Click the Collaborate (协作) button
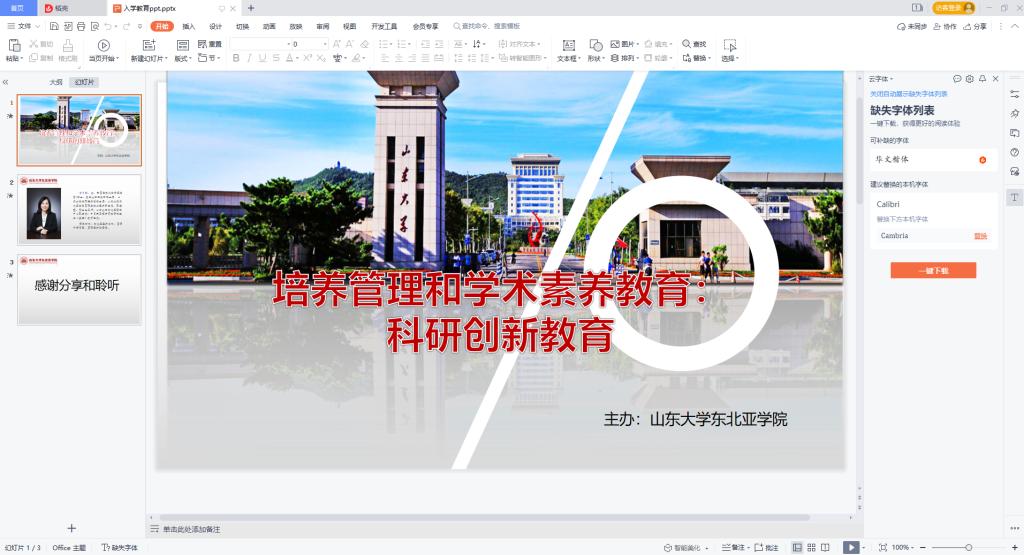The image size is (1024, 555). click(945, 26)
